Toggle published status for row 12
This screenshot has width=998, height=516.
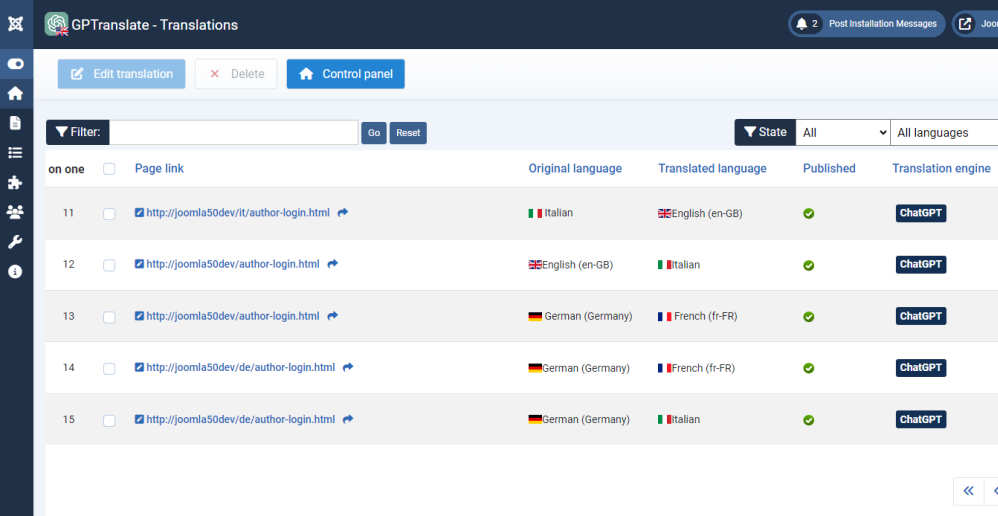coord(808,265)
